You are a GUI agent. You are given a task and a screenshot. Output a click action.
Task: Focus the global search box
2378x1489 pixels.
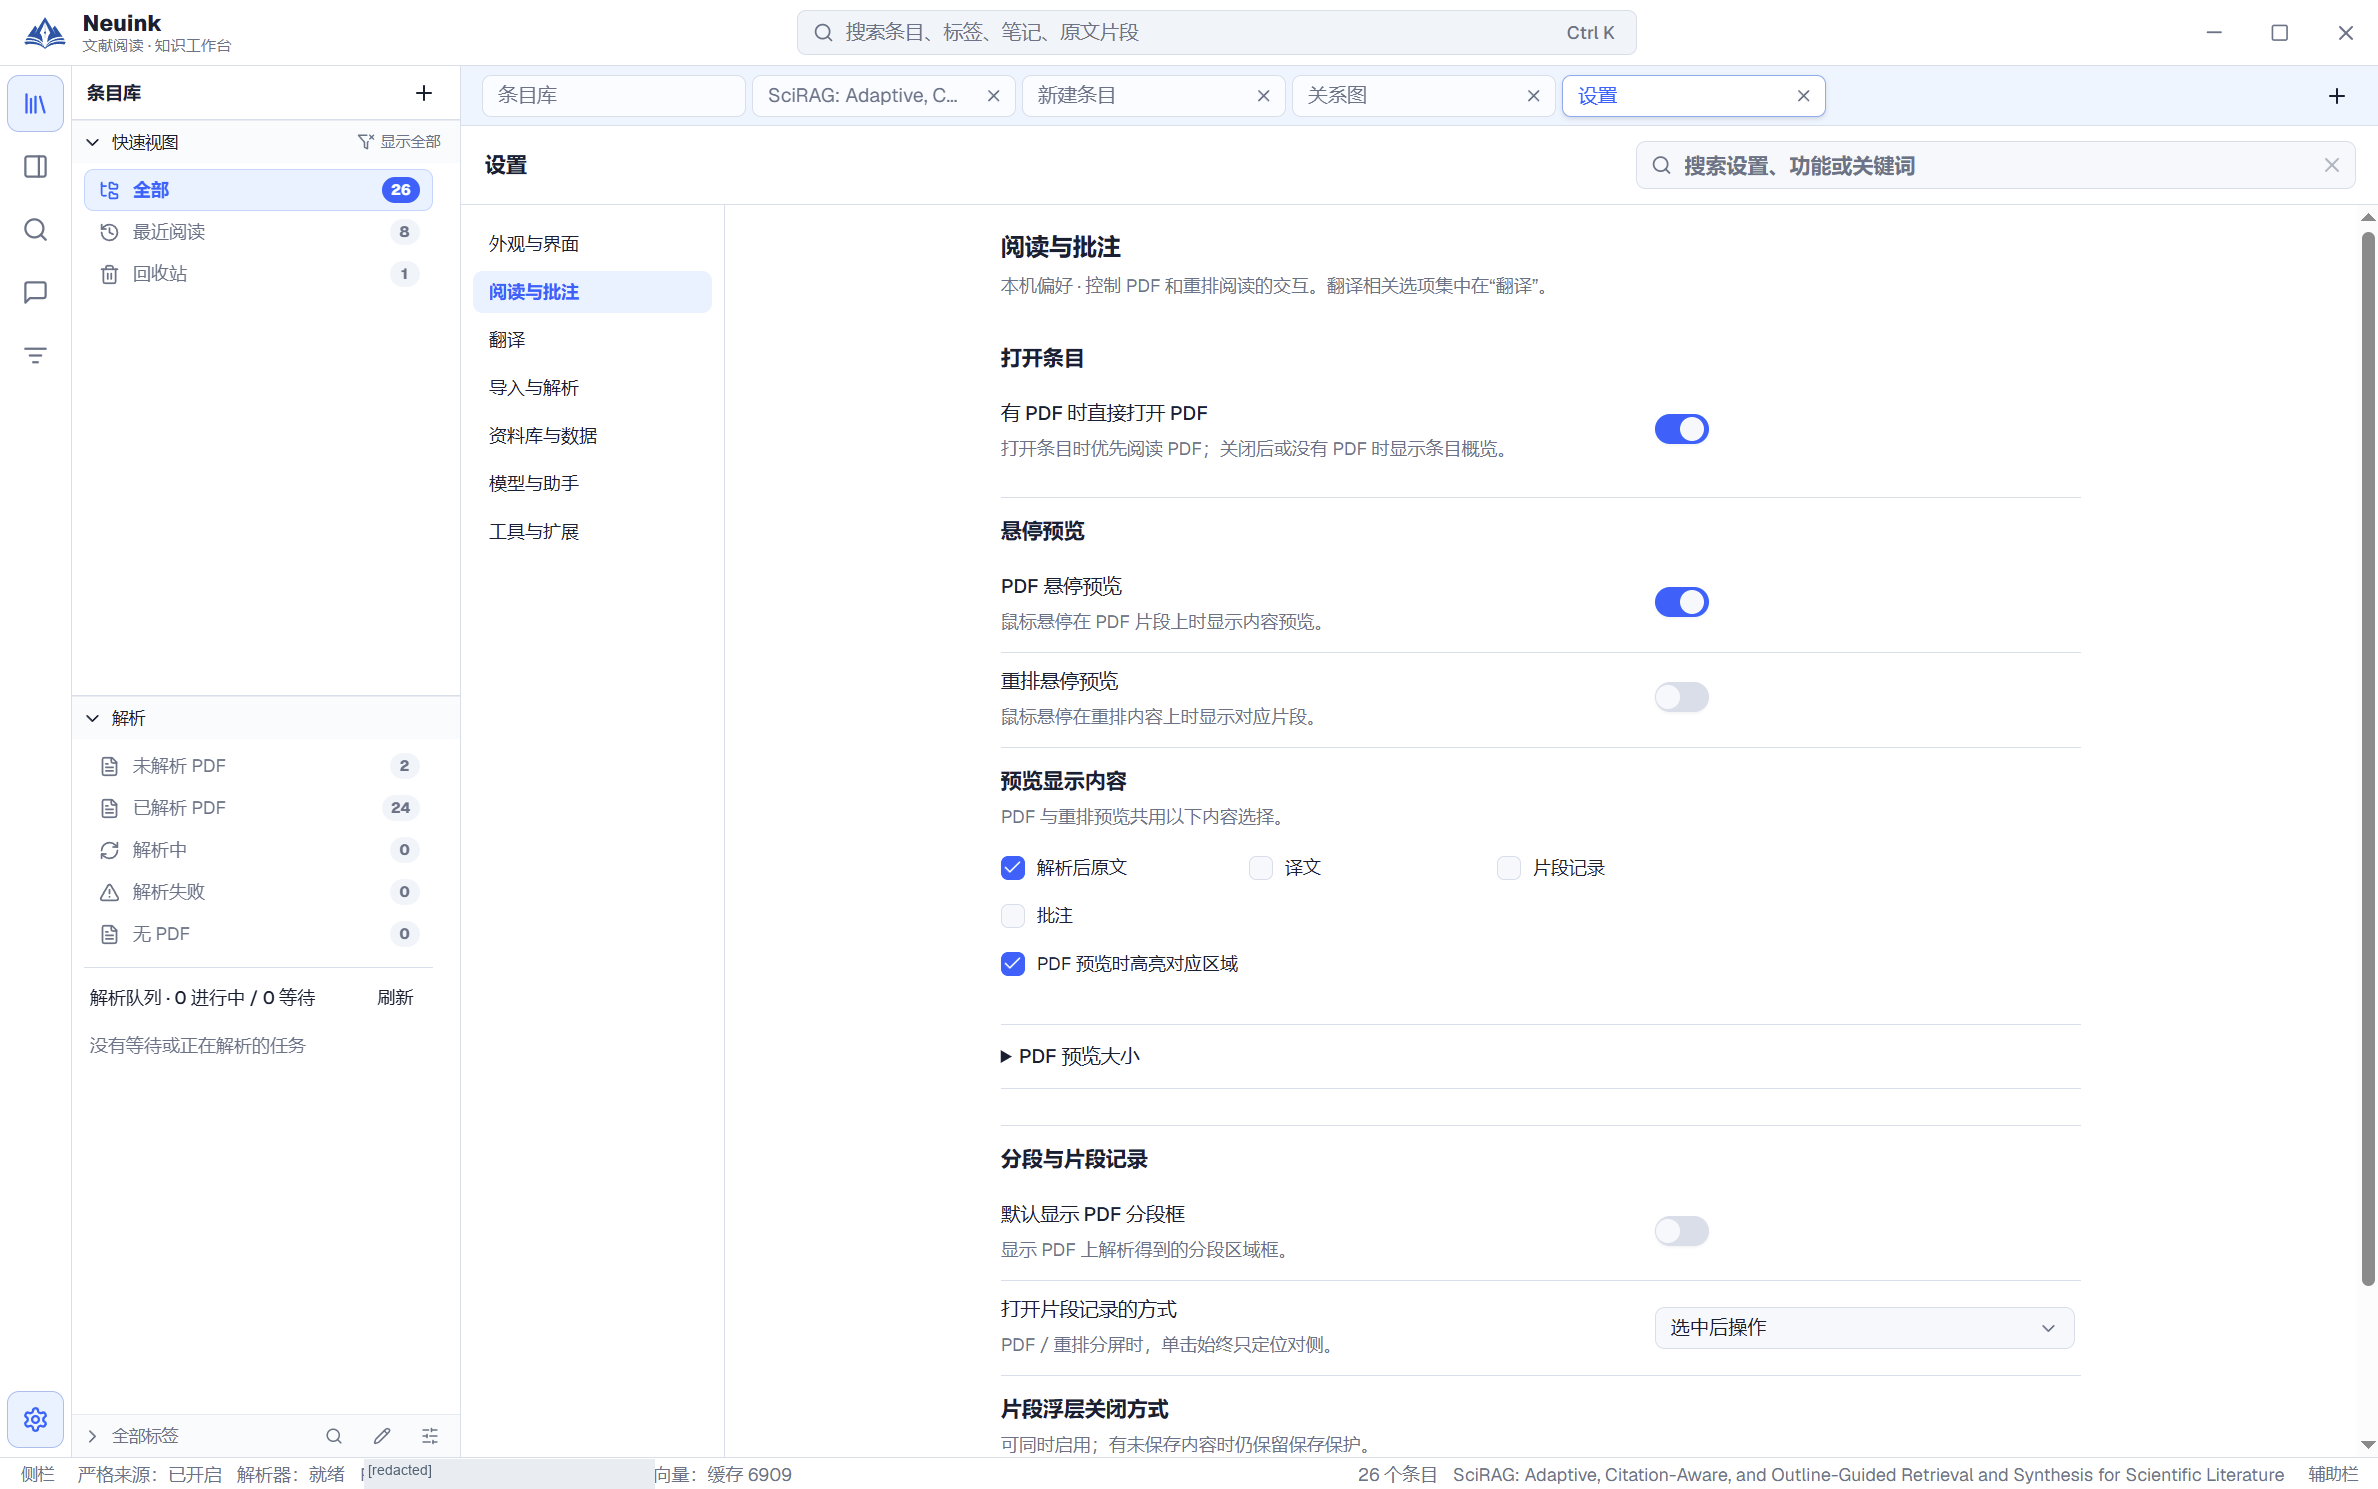tap(1216, 33)
